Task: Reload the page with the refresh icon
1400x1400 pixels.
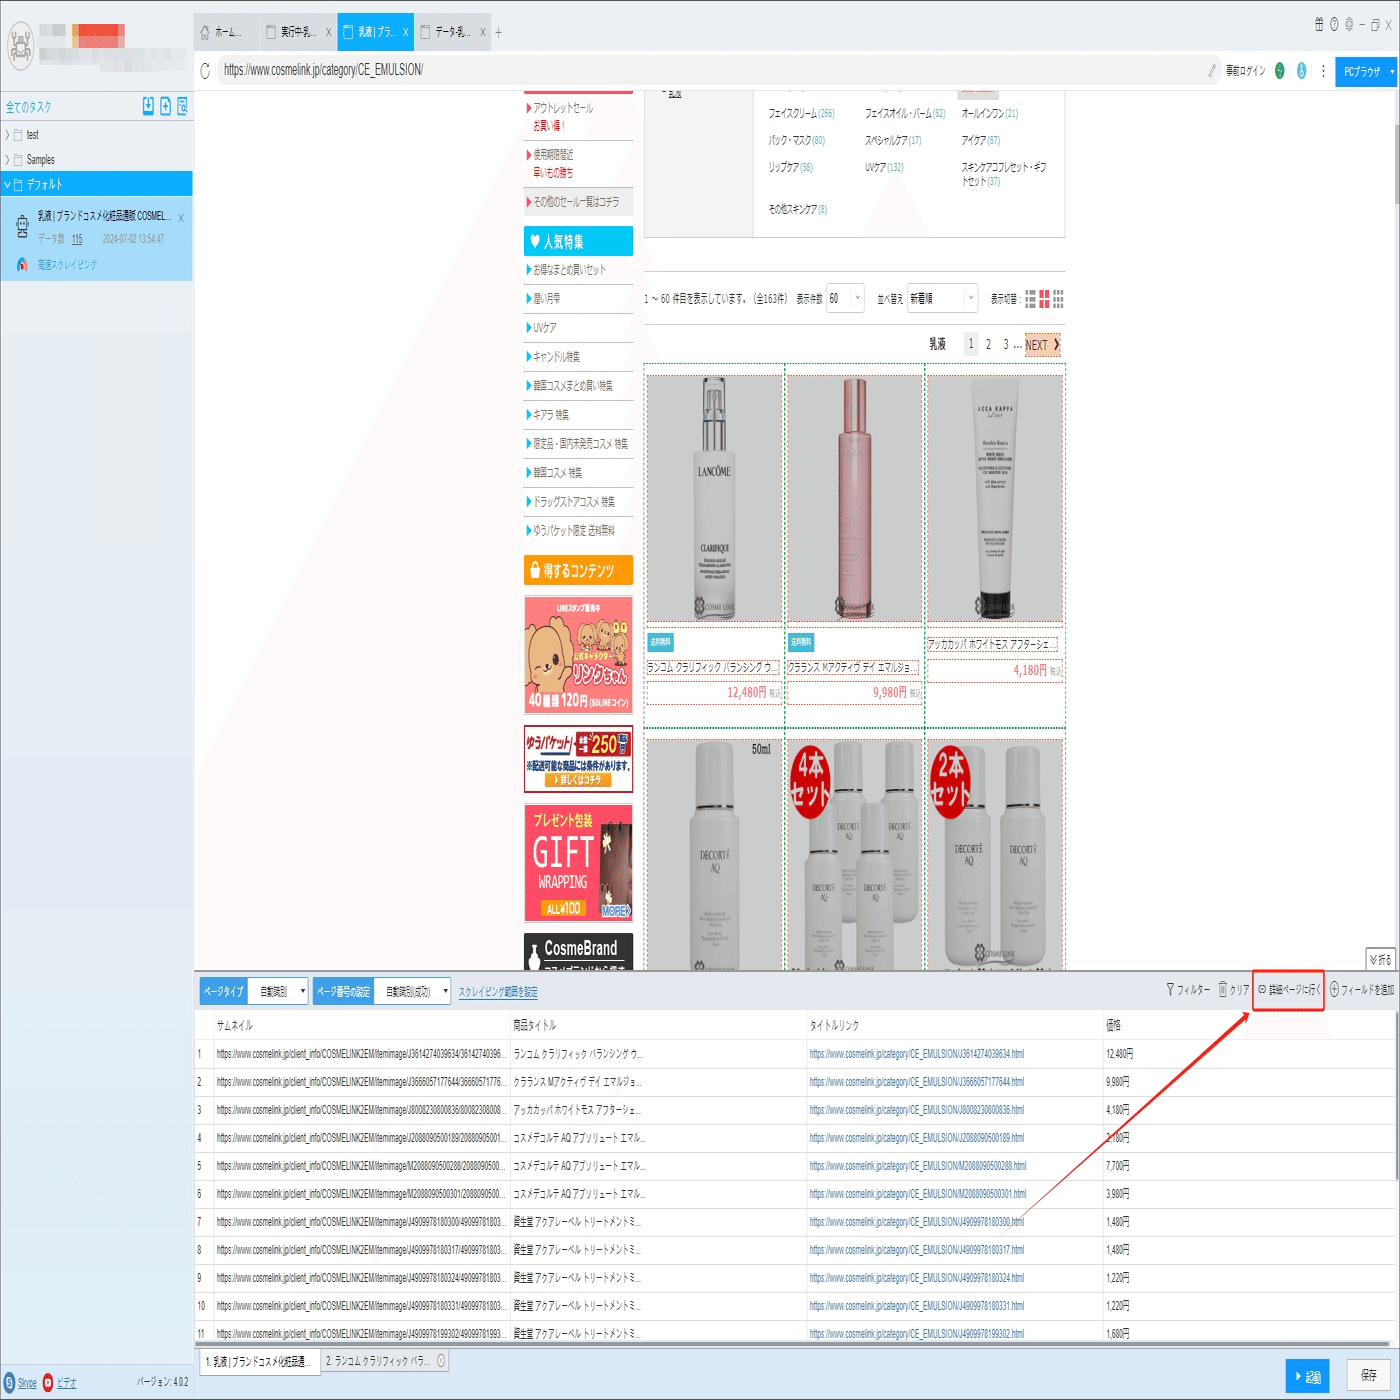Action: [x=205, y=70]
